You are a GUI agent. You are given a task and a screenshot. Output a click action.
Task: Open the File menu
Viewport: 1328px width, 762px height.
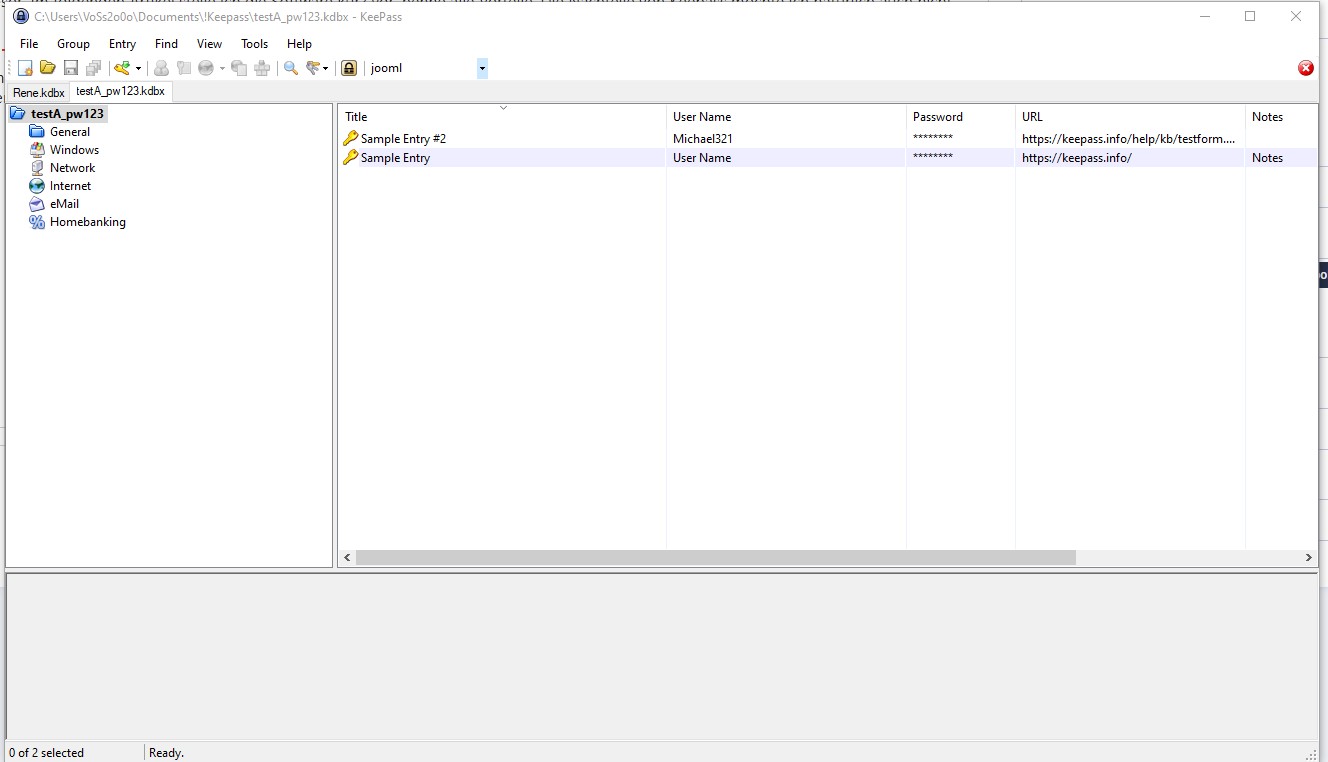click(x=29, y=44)
